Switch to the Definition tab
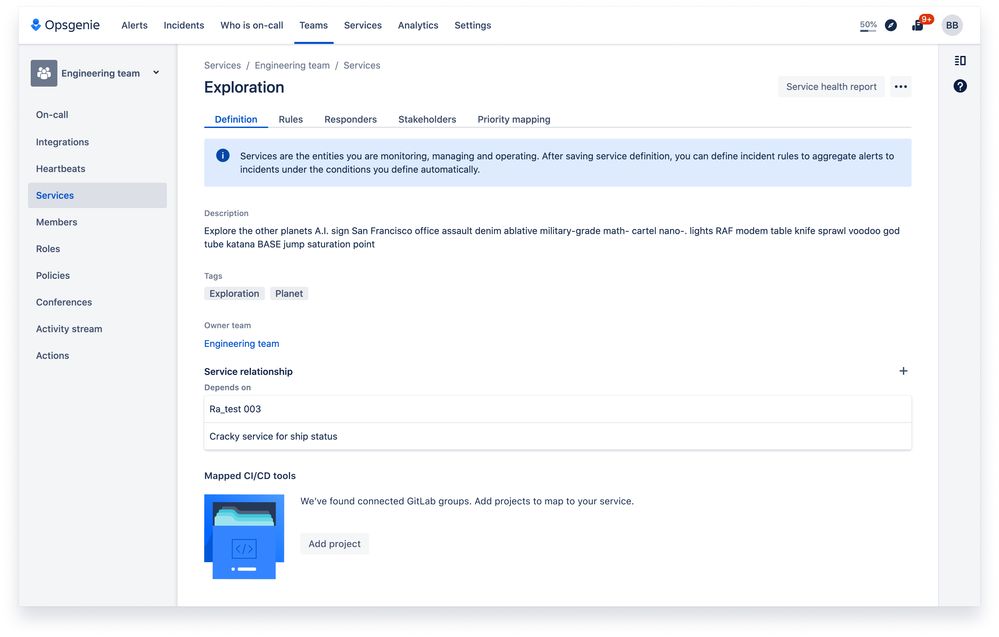999x637 pixels. (x=236, y=119)
